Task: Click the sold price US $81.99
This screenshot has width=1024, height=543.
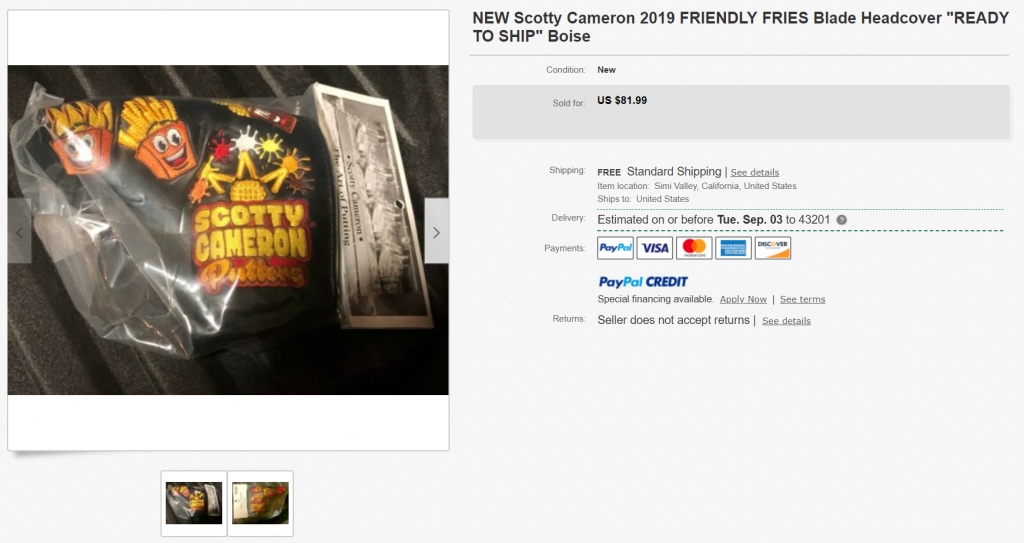Action: [x=622, y=101]
